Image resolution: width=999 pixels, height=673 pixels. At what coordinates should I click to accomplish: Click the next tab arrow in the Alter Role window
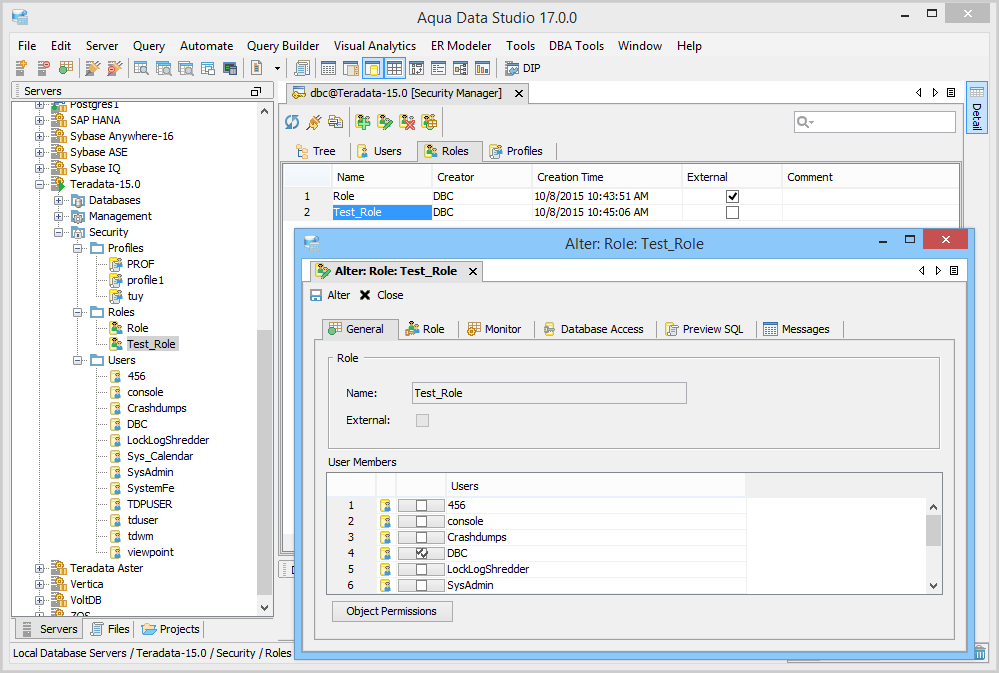[938, 271]
